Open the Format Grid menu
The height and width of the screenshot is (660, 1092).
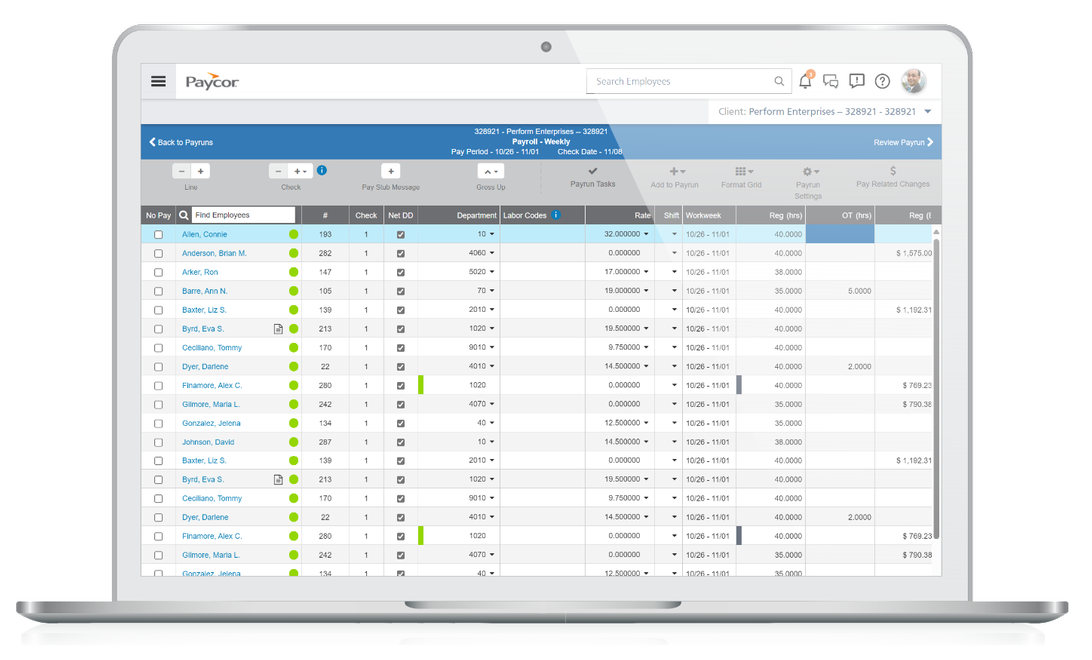741,172
